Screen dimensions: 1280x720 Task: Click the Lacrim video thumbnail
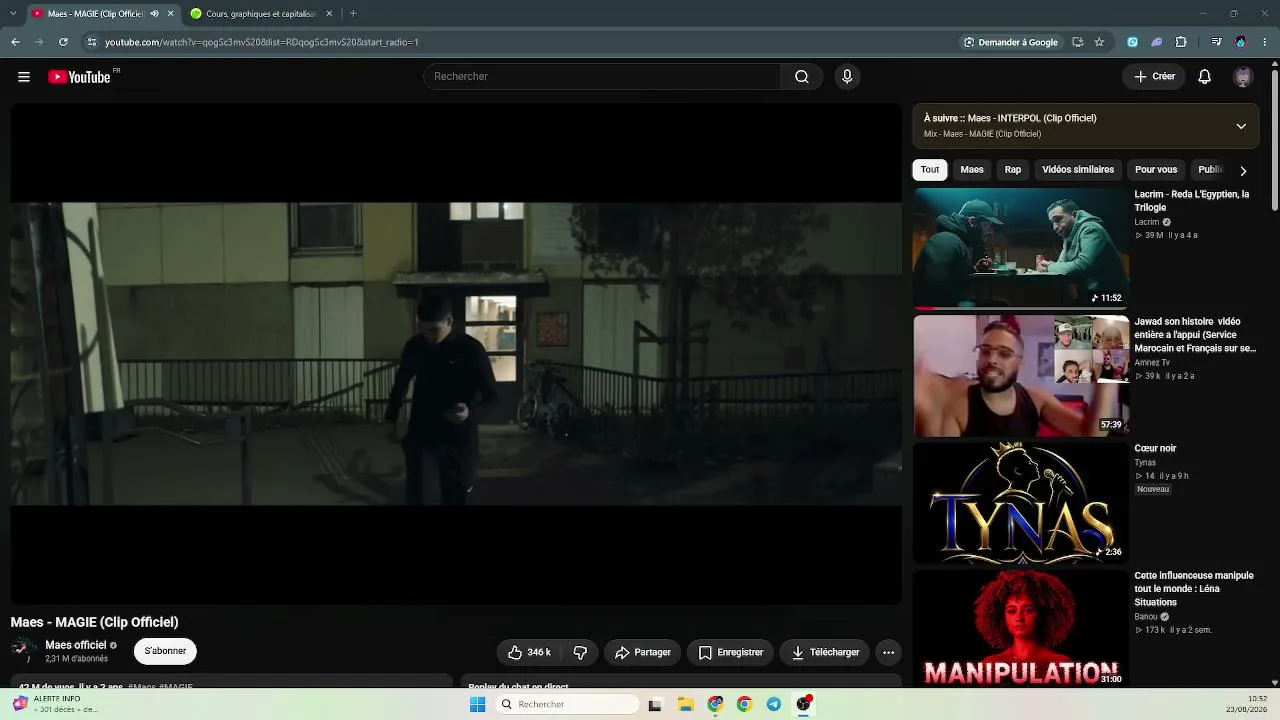pyautogui.click(x=1021, y=248)
